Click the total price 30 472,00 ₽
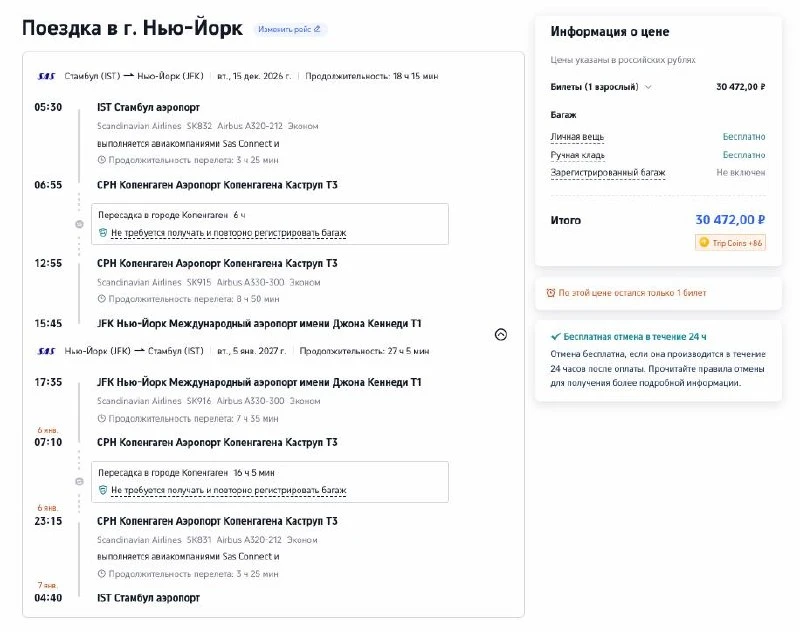The image size is (800, 632). click(730, 220)
